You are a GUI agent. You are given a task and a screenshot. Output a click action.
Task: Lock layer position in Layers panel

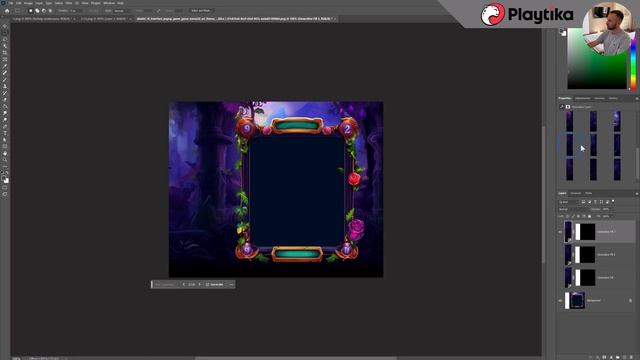pyautogui.click(x=578, y=216)
